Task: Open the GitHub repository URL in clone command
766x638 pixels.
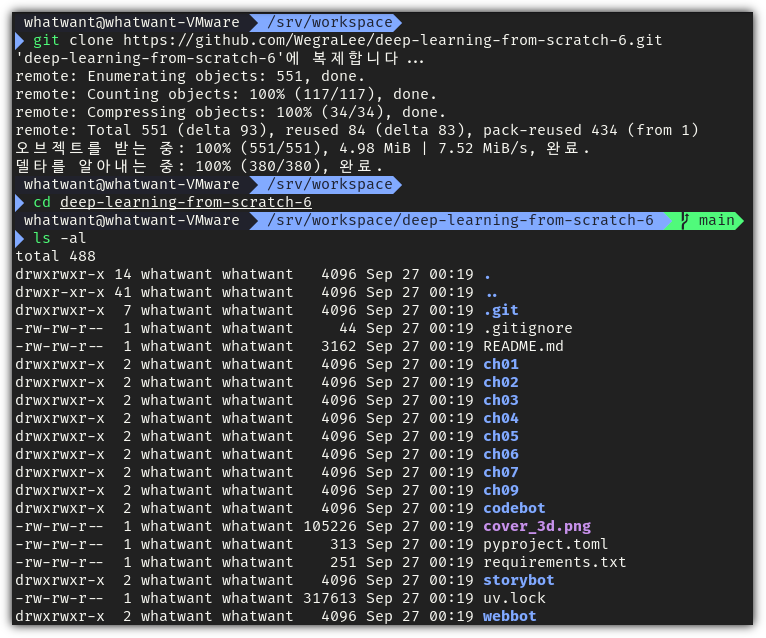Action: [x=392, y=40]
